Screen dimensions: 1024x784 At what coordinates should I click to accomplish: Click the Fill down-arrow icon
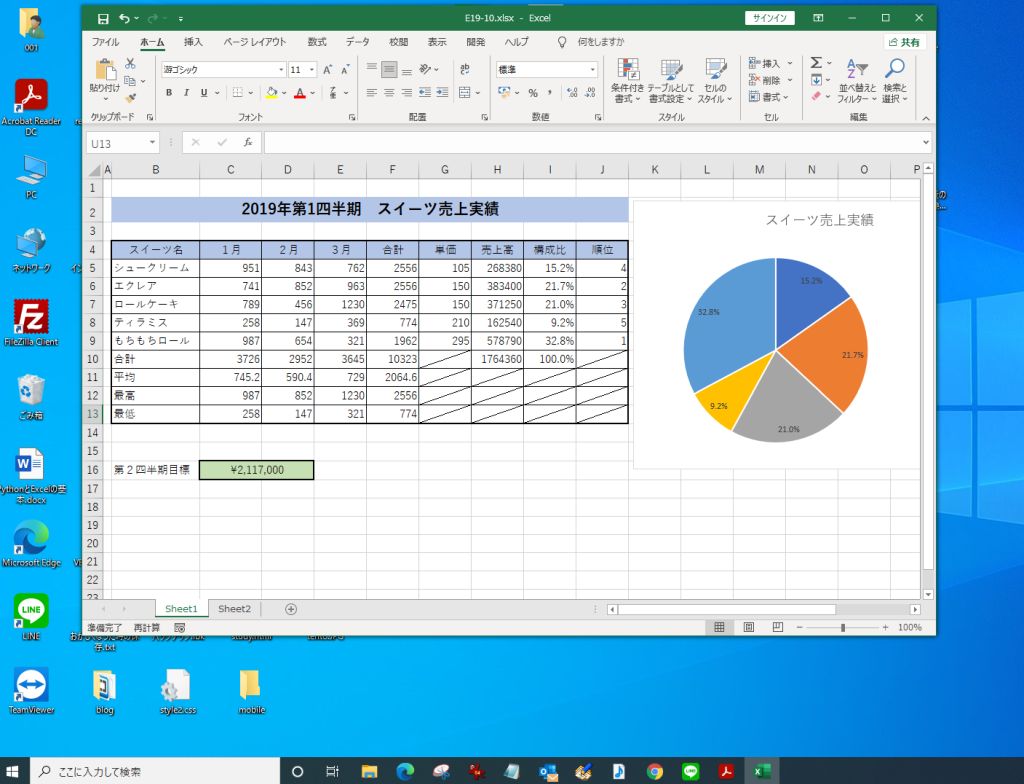click(x=816, y=80)
